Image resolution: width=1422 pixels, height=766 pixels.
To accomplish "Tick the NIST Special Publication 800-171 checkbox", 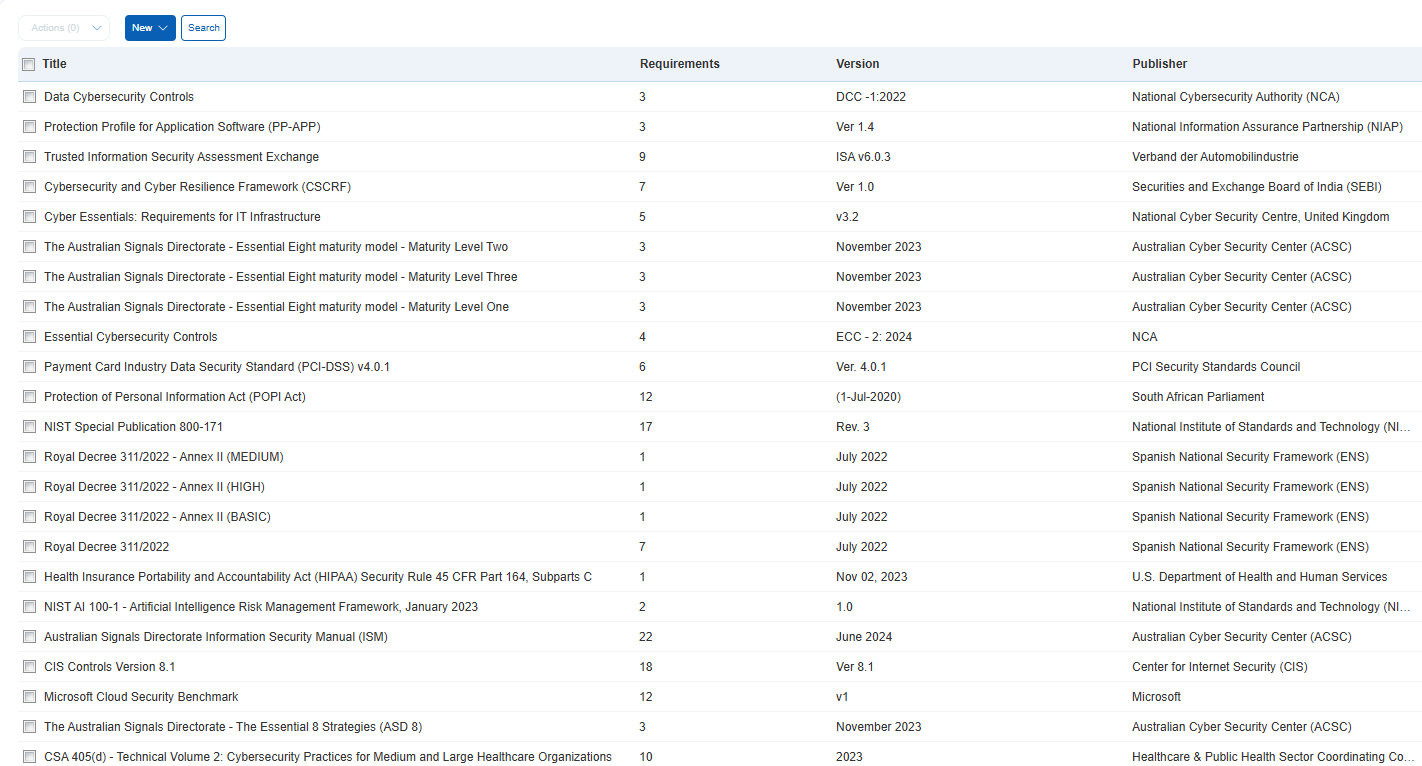I will point(29,427).
